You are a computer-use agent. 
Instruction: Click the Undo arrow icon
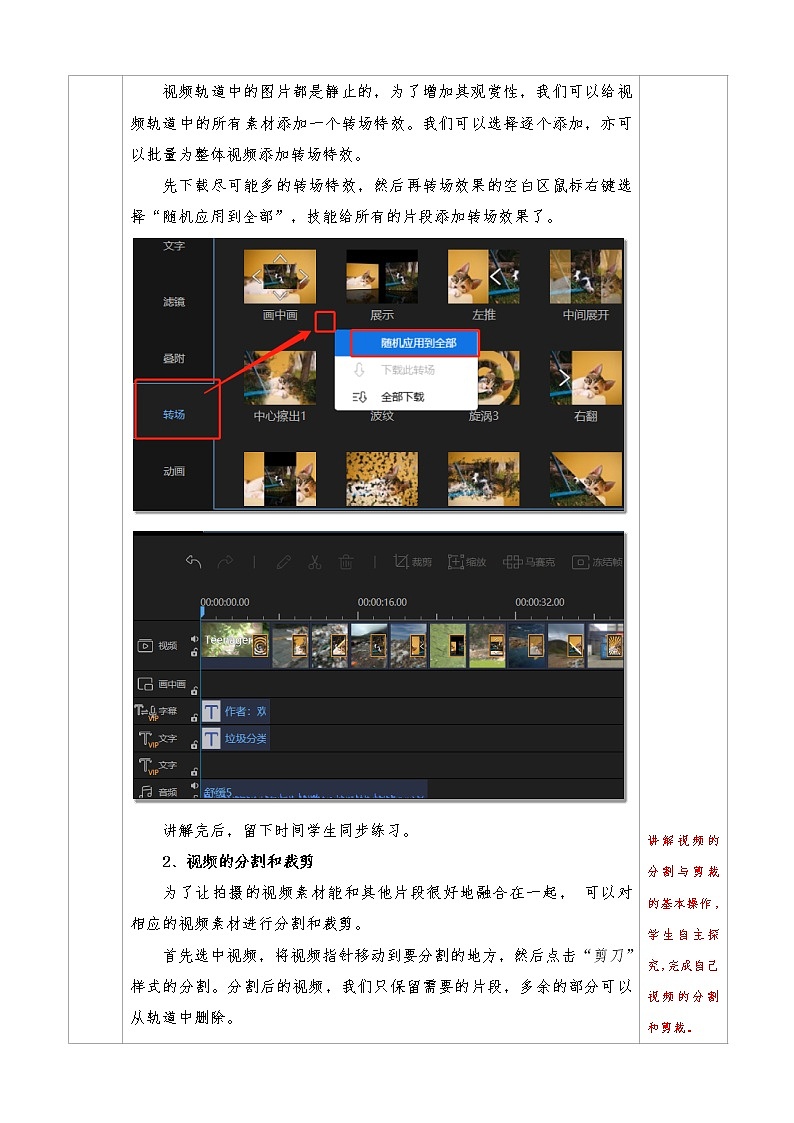point(193,562)
